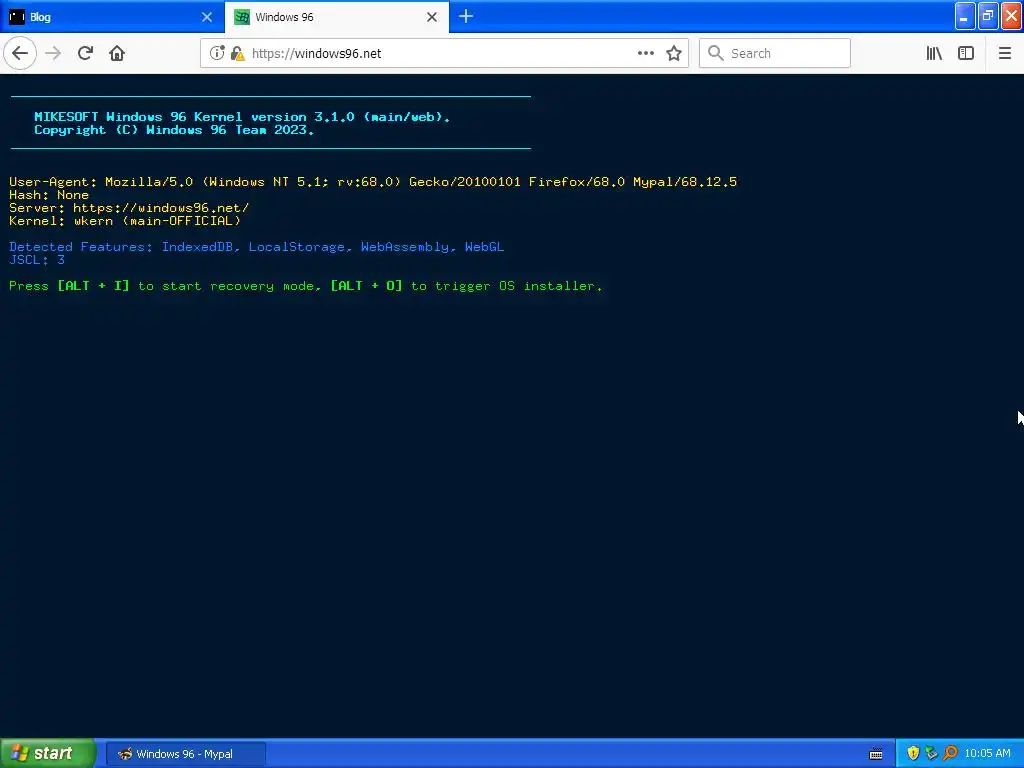Click the windows96.net address field

tap(444, 53)
